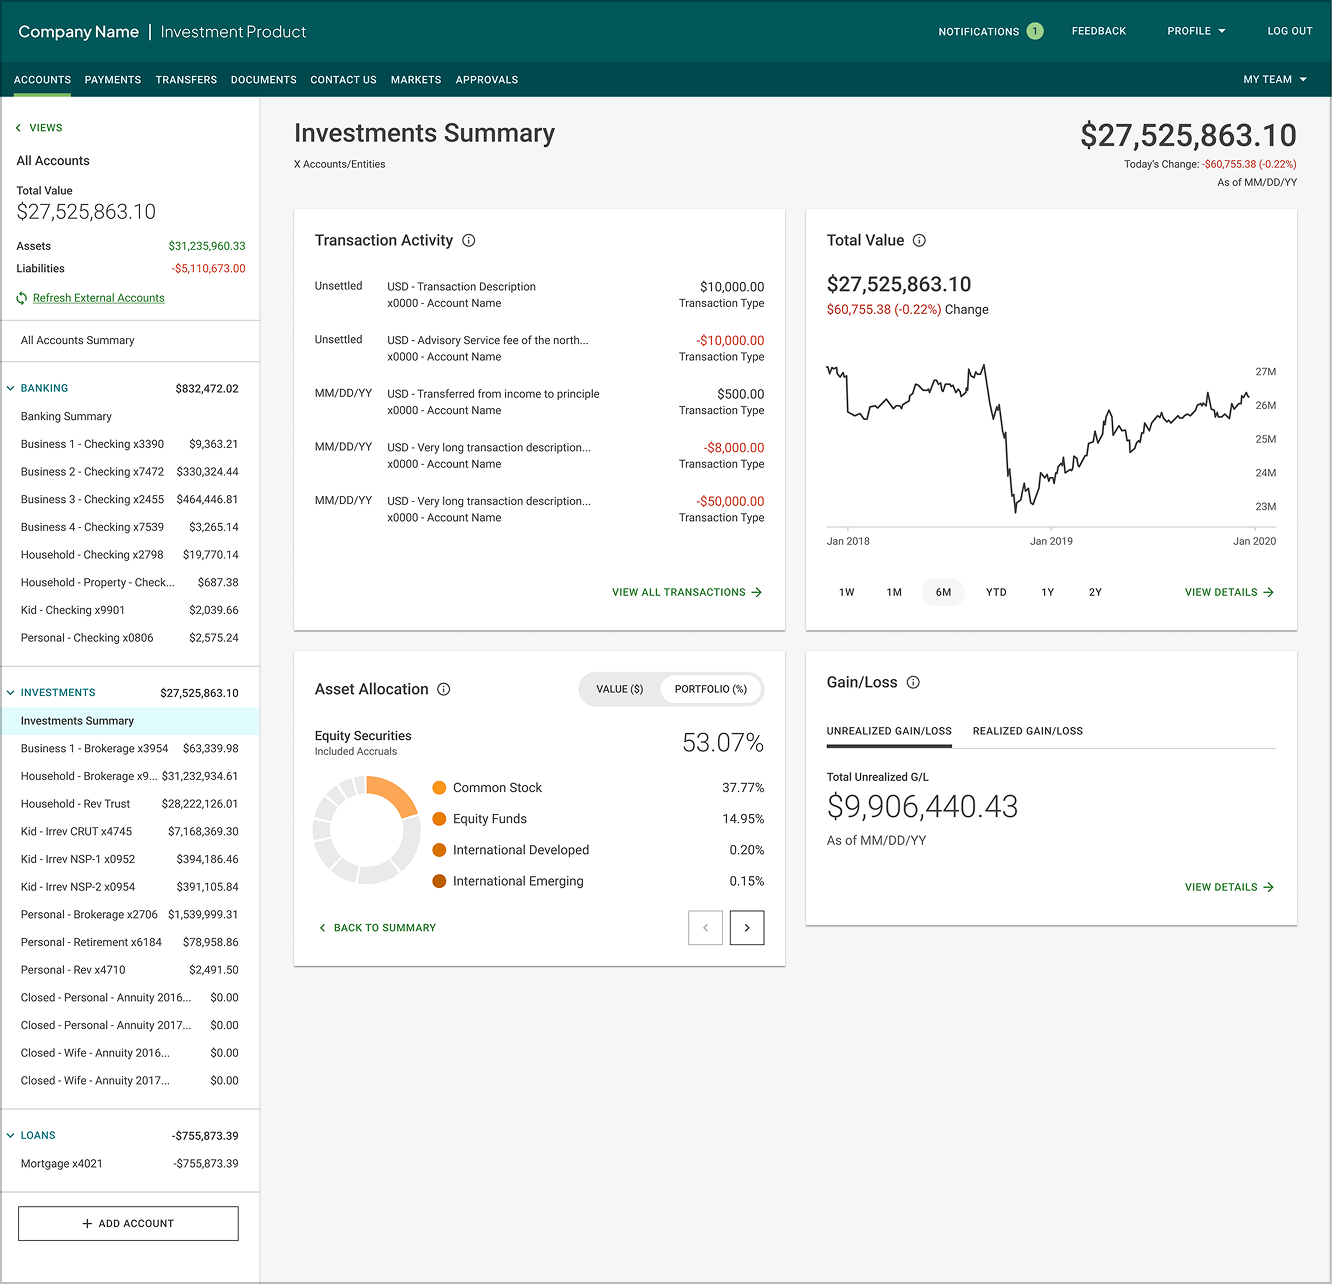Click Transferred from income to principle transaction
Image resolution: width=1332 pixels, height=1284 pixels.
point(539,402)
